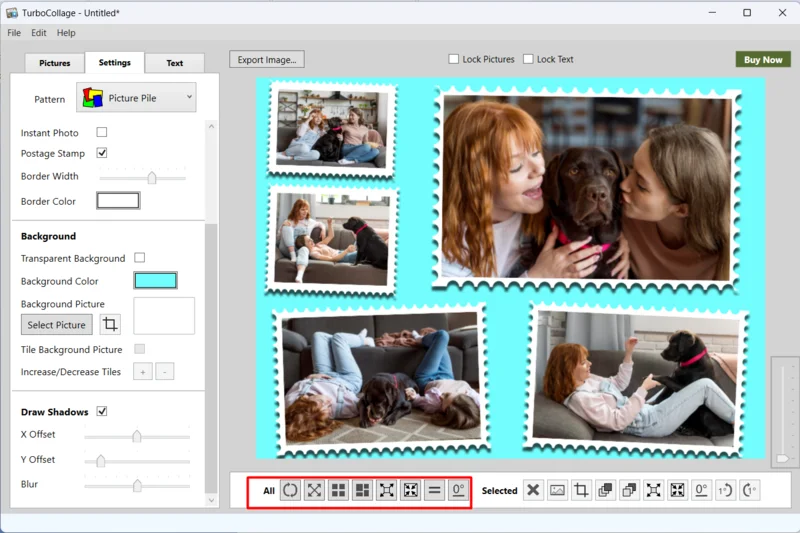Screen dimensions: 800x533
Task: Click the 0° reset rotation icon for all pictures
Action: 458,490
